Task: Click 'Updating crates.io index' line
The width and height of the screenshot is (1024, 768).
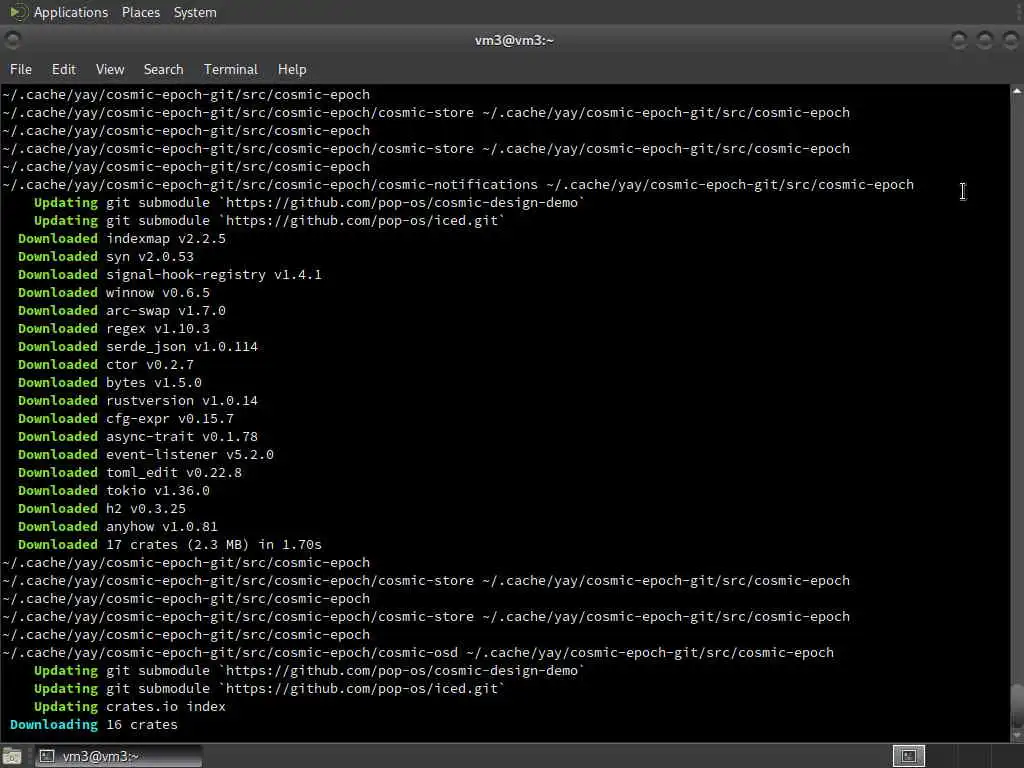Action: (129, 707)
